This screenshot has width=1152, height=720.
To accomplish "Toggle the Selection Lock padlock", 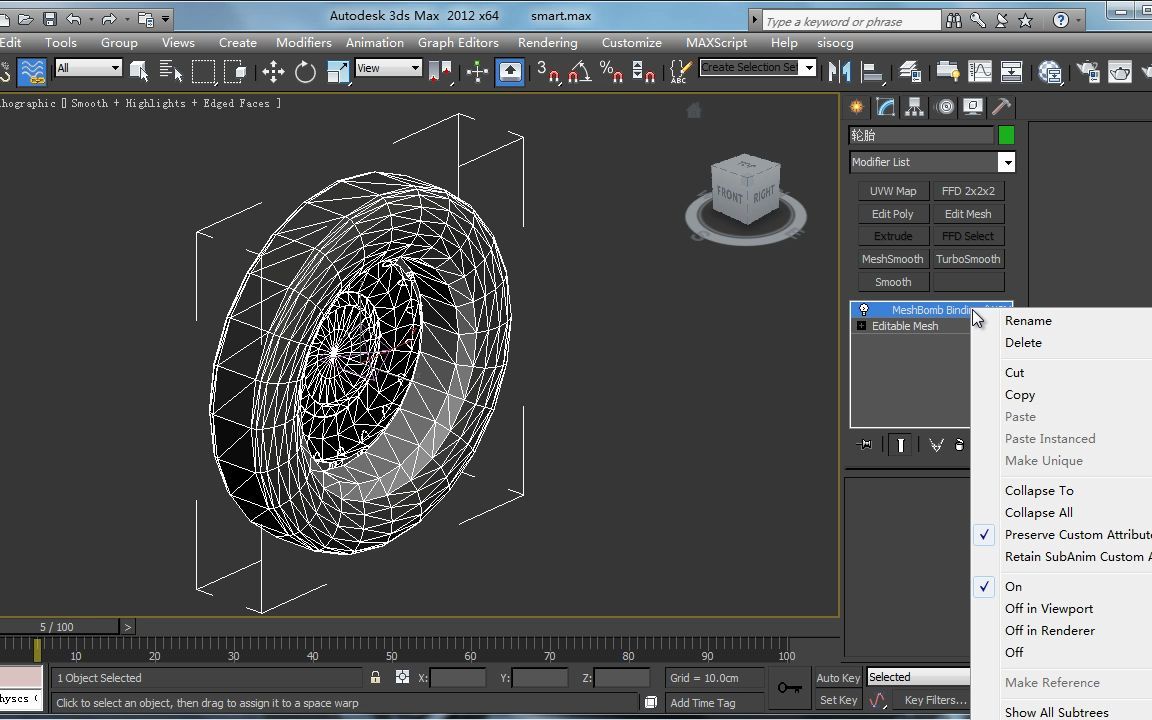I will pos(376,678).
